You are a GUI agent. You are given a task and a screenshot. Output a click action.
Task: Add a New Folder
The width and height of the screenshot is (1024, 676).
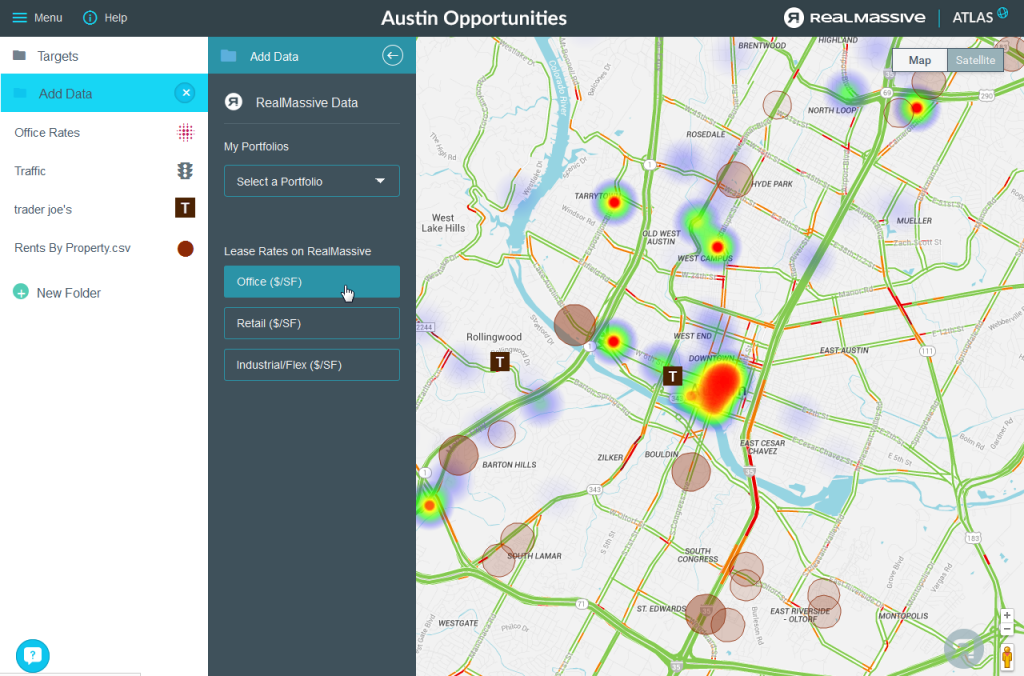point(57,293)
